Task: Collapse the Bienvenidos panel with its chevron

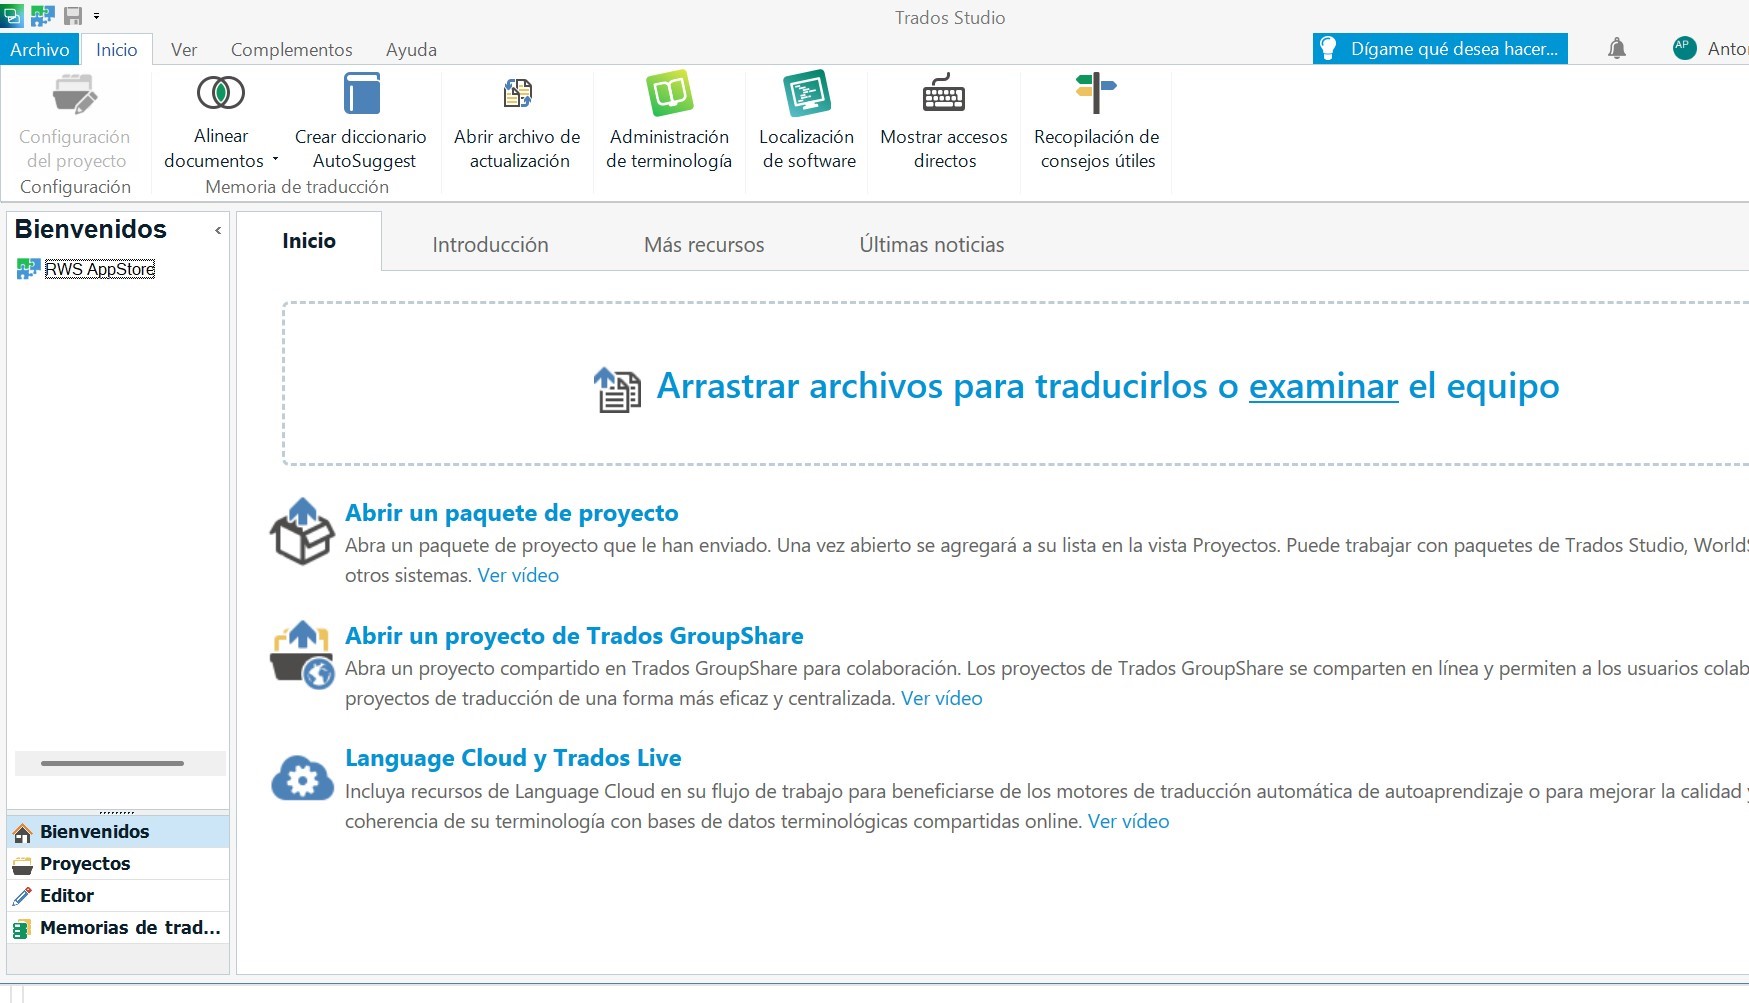Action: click(217, 230)
